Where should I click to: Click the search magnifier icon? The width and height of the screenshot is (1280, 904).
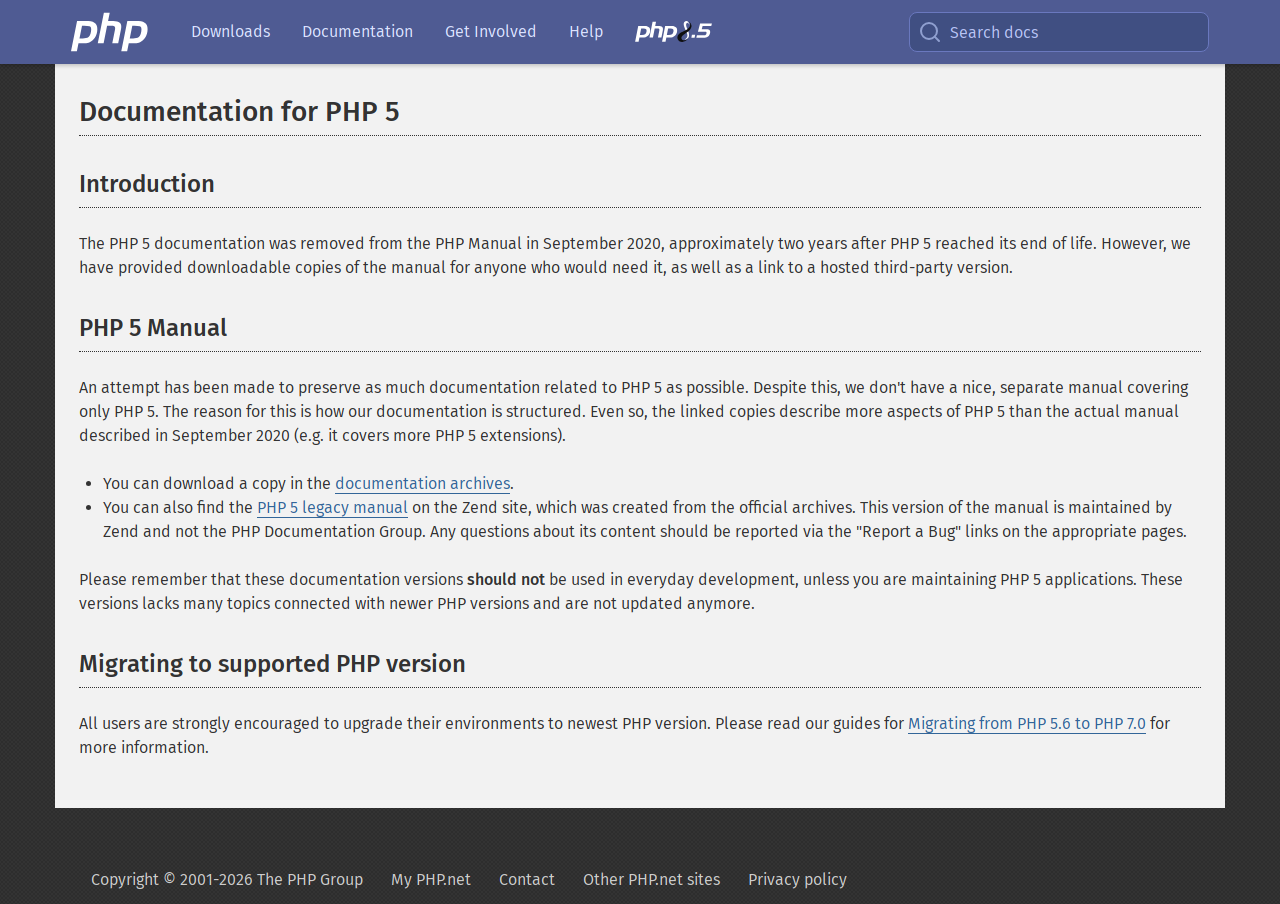tap(930, 32)
